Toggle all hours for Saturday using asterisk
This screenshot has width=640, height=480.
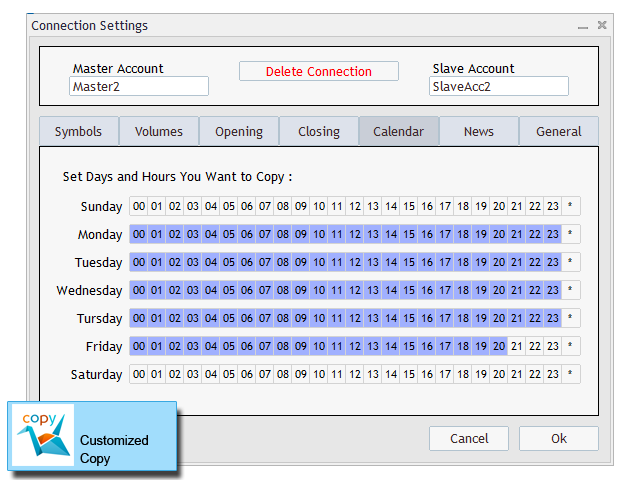click(x=570, y=375)
